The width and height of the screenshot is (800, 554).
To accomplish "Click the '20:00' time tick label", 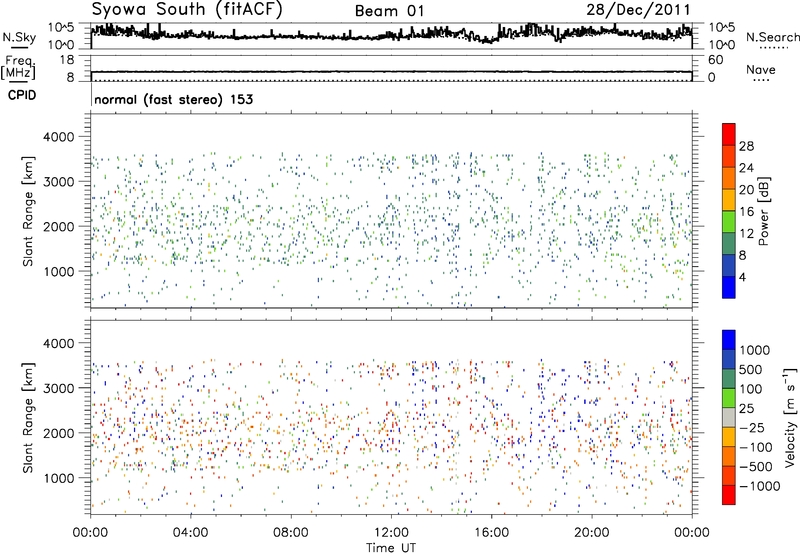I will pyautogui.click(x=591, y=533).
